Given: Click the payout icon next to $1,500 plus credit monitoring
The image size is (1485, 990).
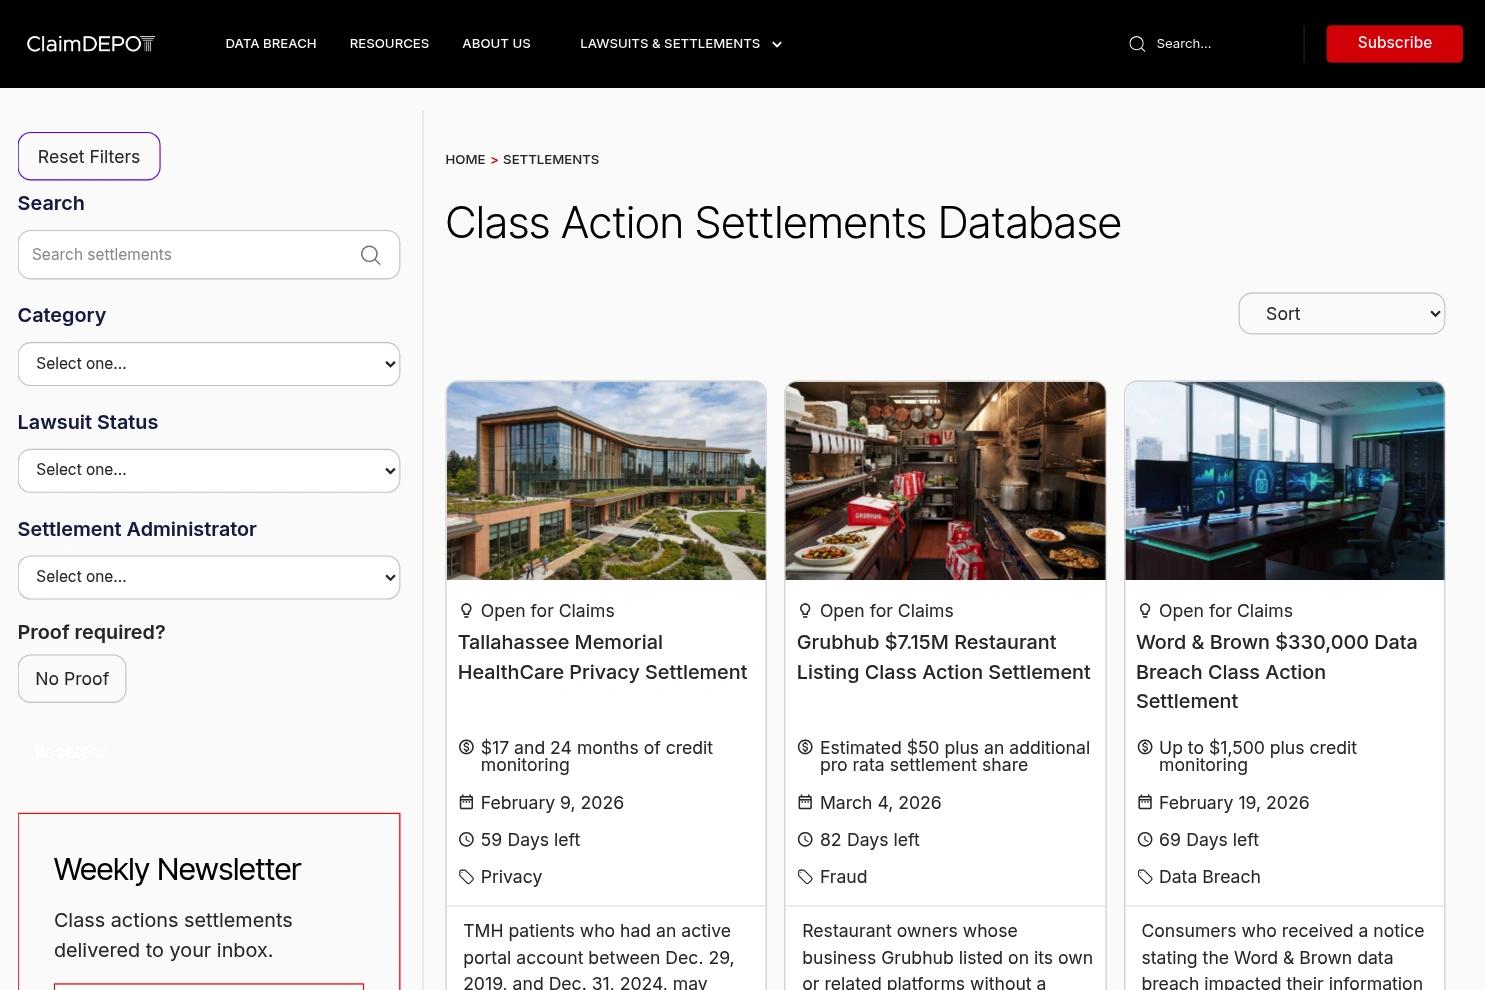Looking at the screenshot, I should pos(1145,747).
